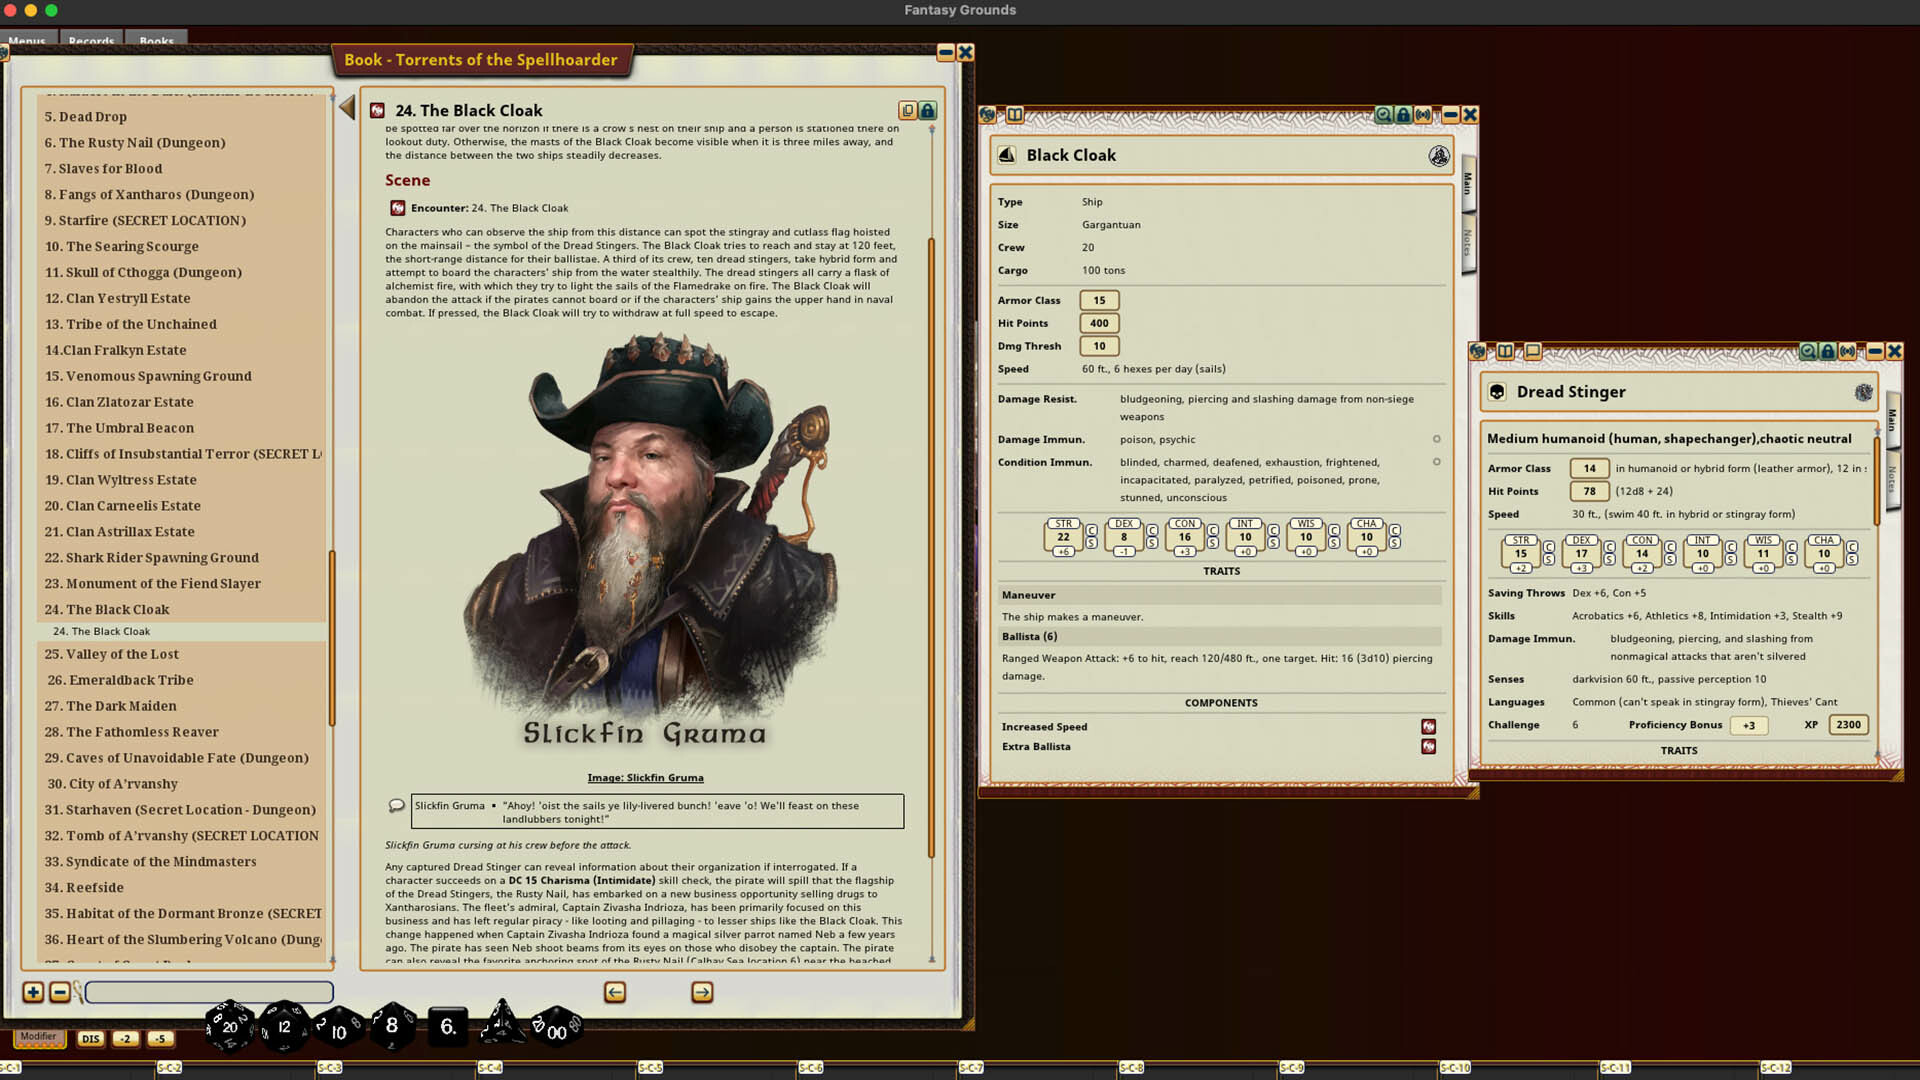Click inside the search field under the chapter list
The height and width of the screenshot is (1080, 1920).
(x=209, y=991)
